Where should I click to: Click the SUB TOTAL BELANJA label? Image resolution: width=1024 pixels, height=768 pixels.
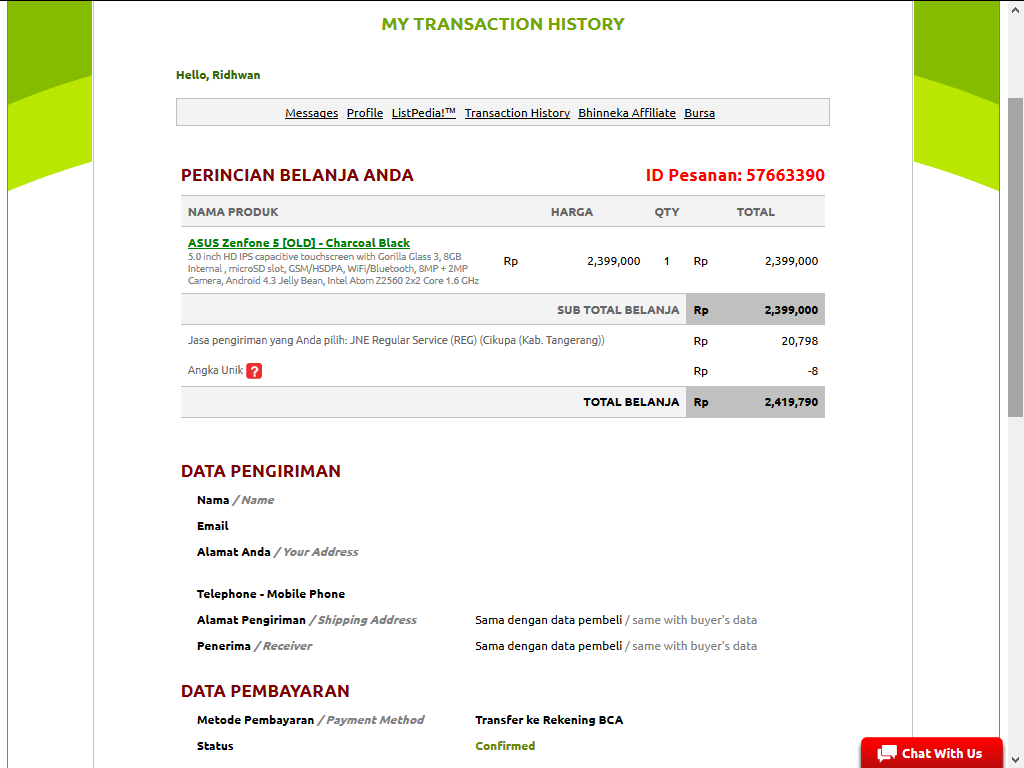pos(618,310)
